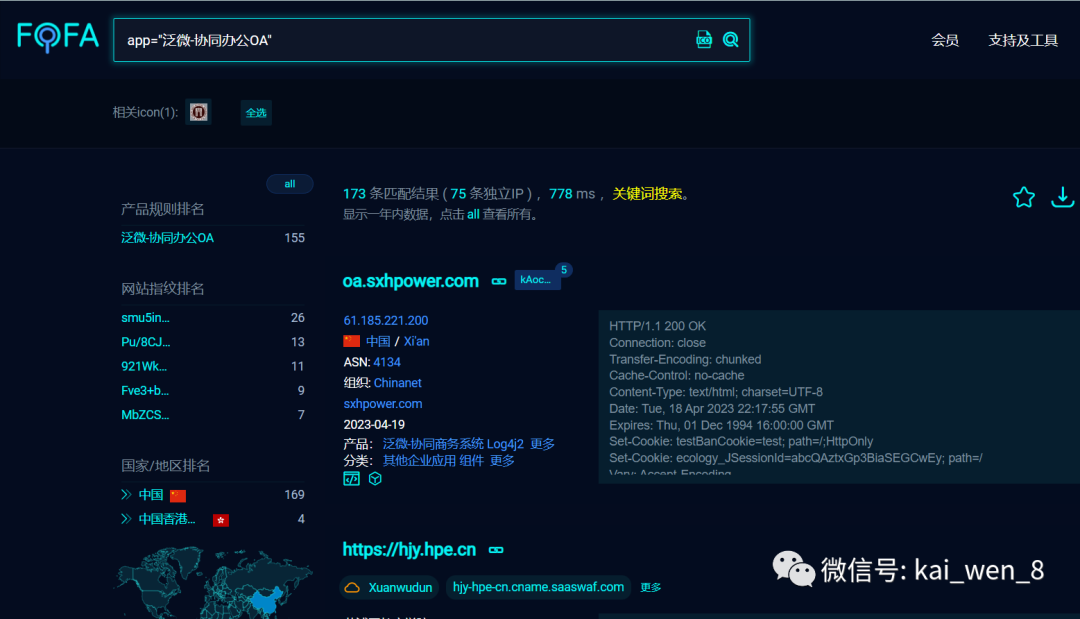Image resolution: width=1080 pixels, height=619 pixels.
Task: Filter by 泛微-协同办公OA product rule
Action: click(167, 238)
